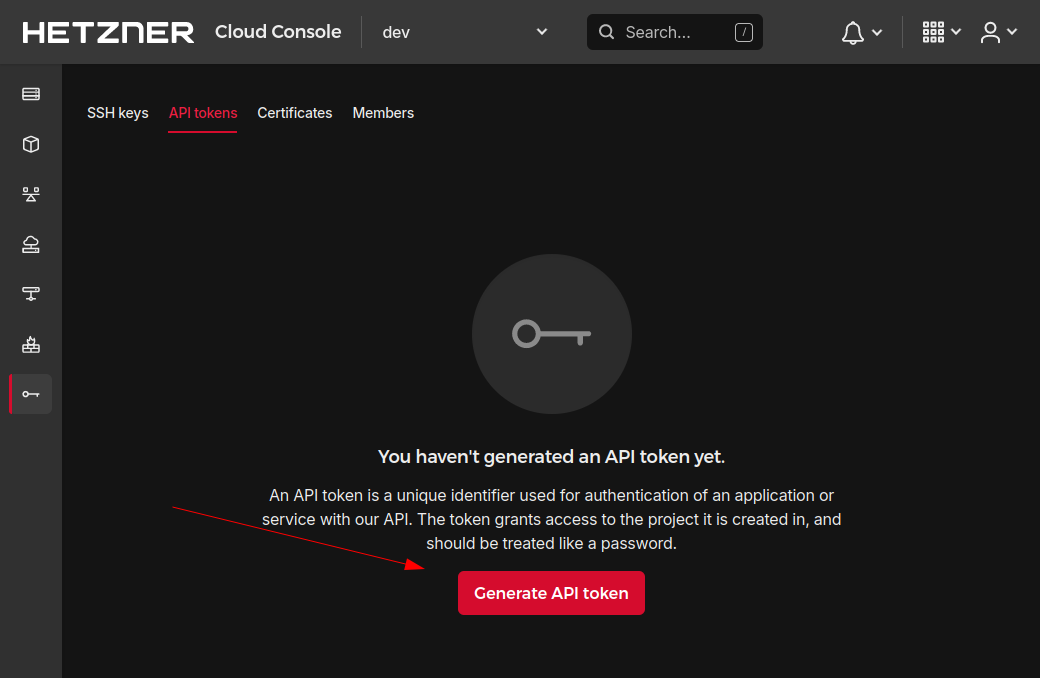The height and width of the screenshot is (678, 1040).
Task: Expand the notifications chevron
Action: pos(877,33)
